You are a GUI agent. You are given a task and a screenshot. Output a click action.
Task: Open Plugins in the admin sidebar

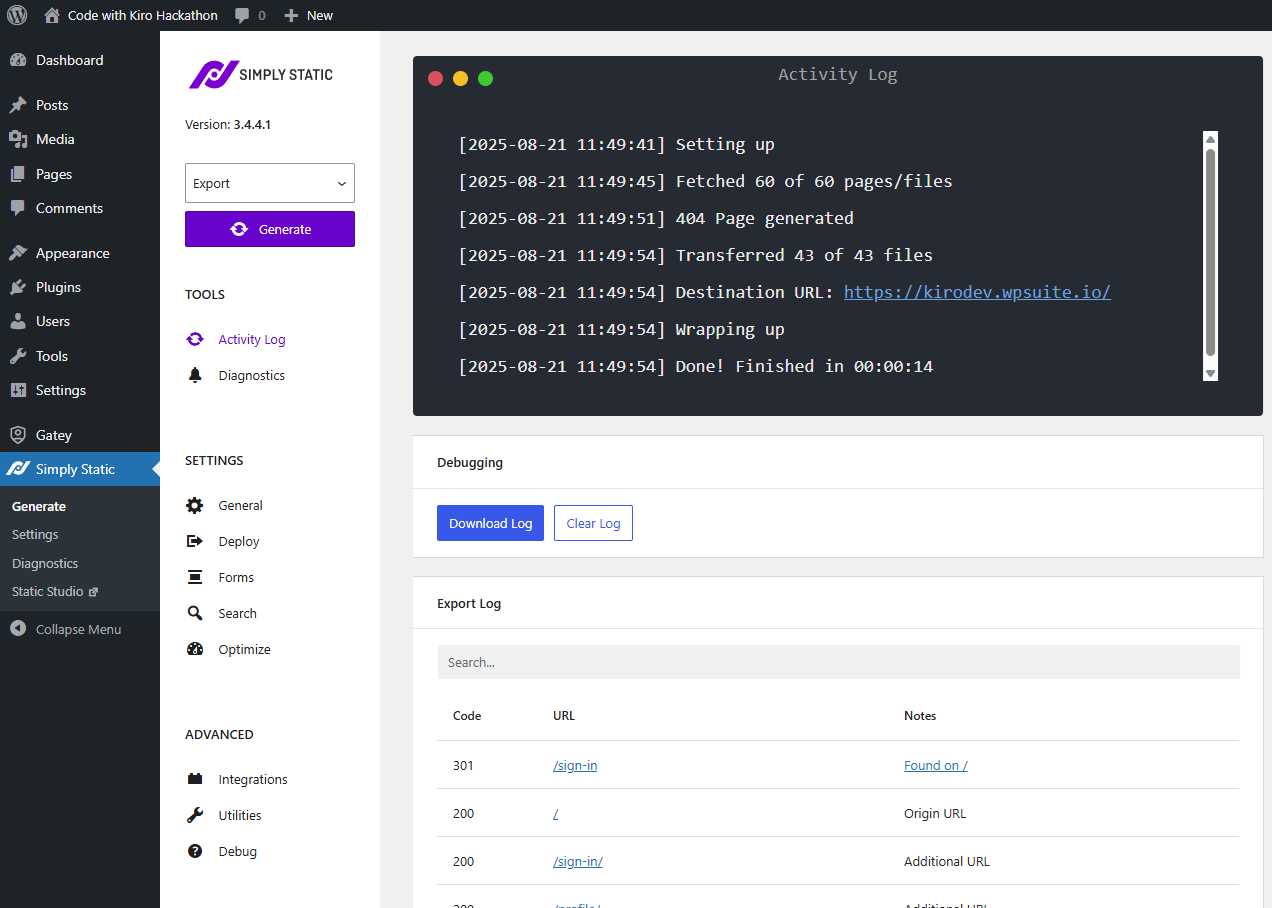tap(58, 287)
